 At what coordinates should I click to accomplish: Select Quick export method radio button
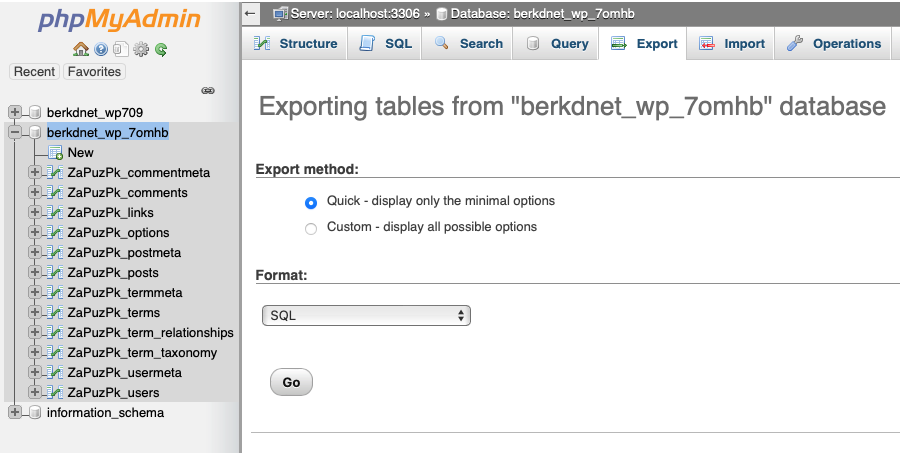pyautogui.click(x=310, y=202)
